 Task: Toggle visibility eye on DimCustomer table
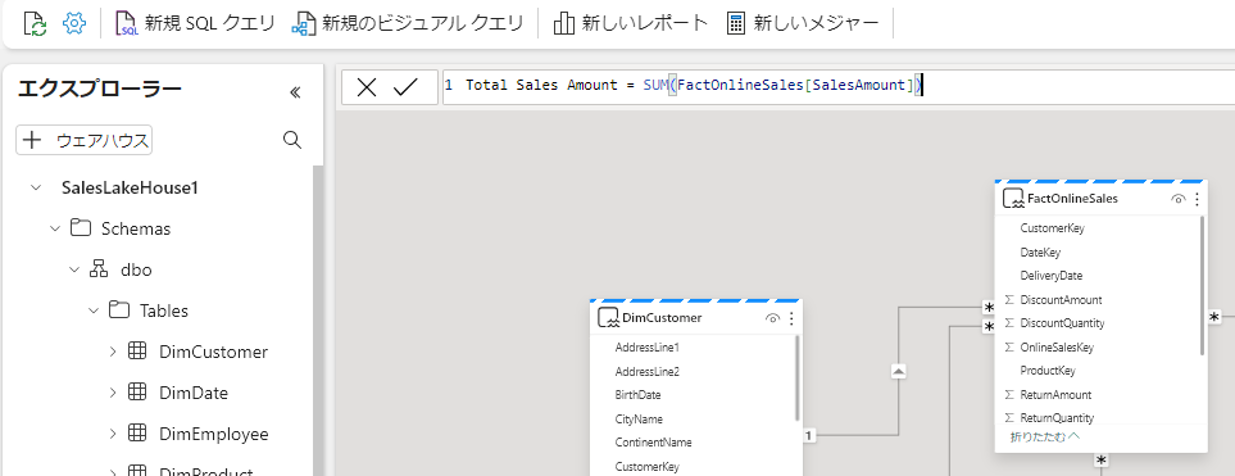coord(772,318)
